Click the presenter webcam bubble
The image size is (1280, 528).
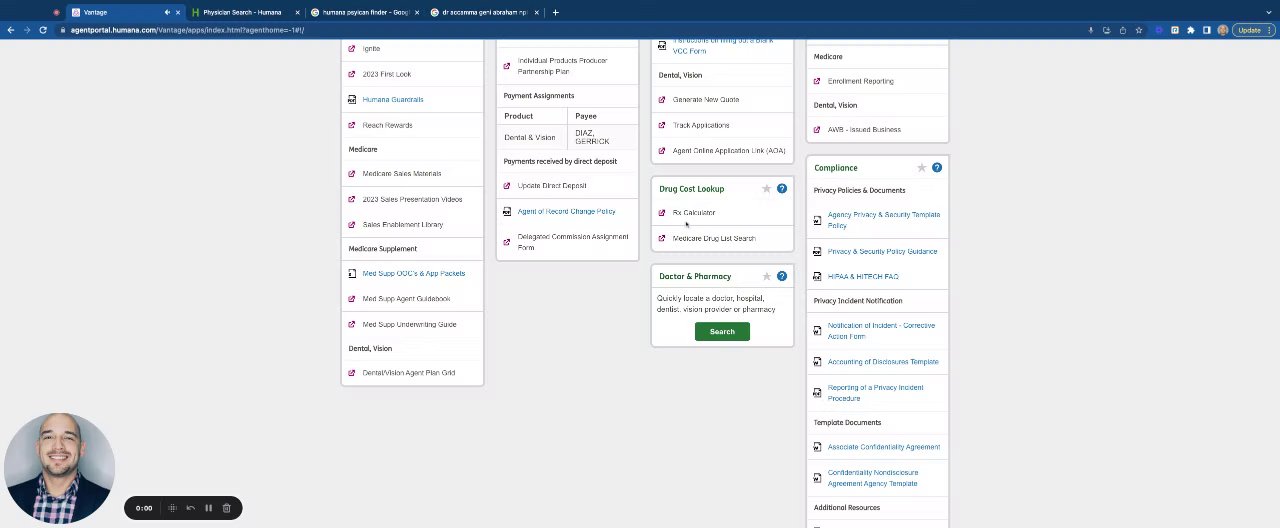[59, 468]
